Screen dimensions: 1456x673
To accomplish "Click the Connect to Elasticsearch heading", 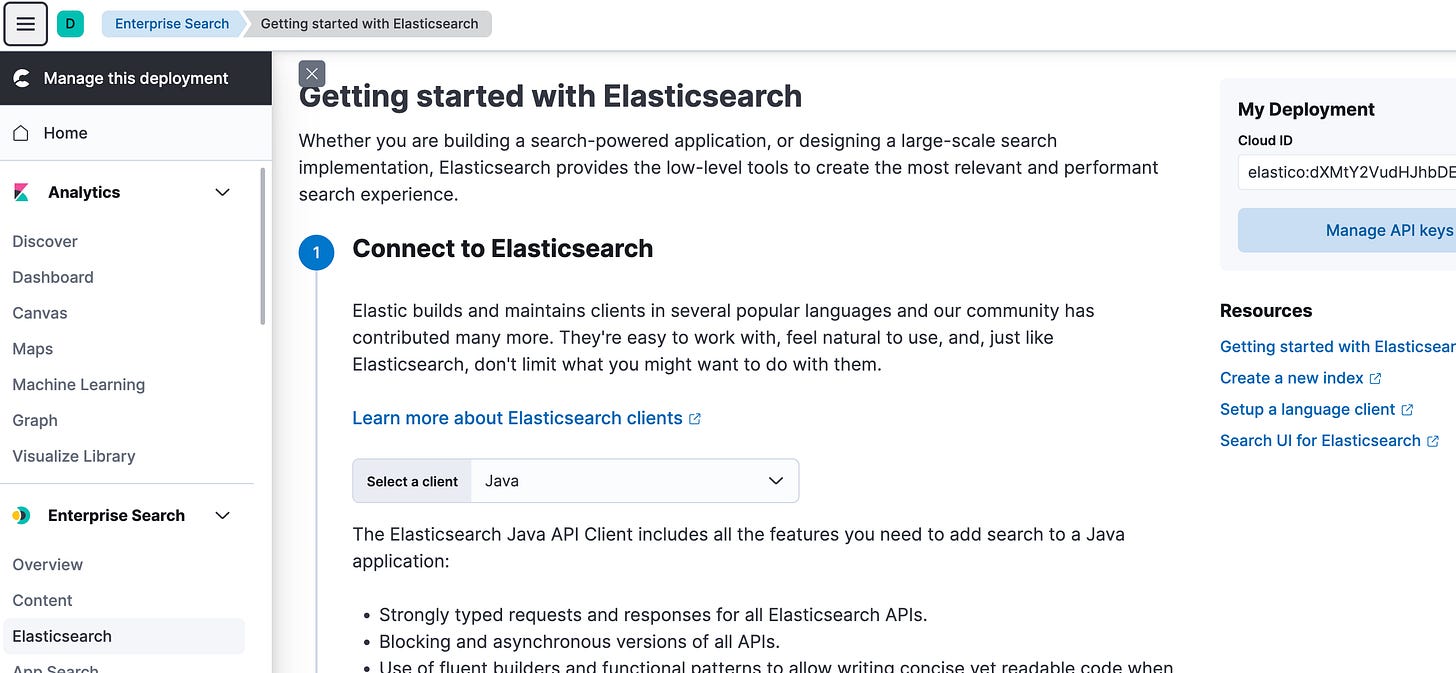I will point(503,249).
